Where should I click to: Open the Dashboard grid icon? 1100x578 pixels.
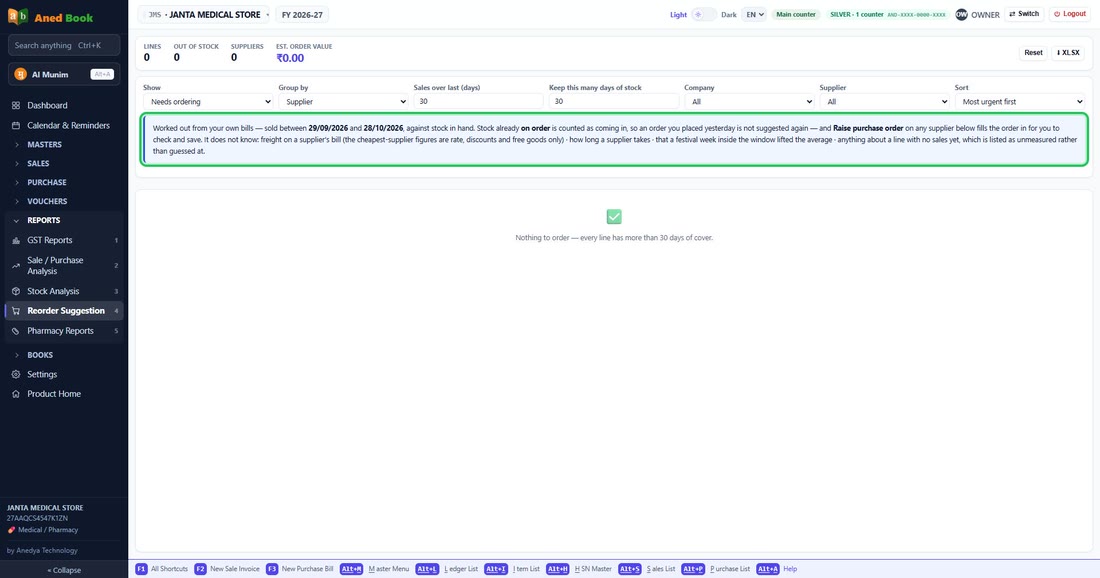click(x=15, y=105)
